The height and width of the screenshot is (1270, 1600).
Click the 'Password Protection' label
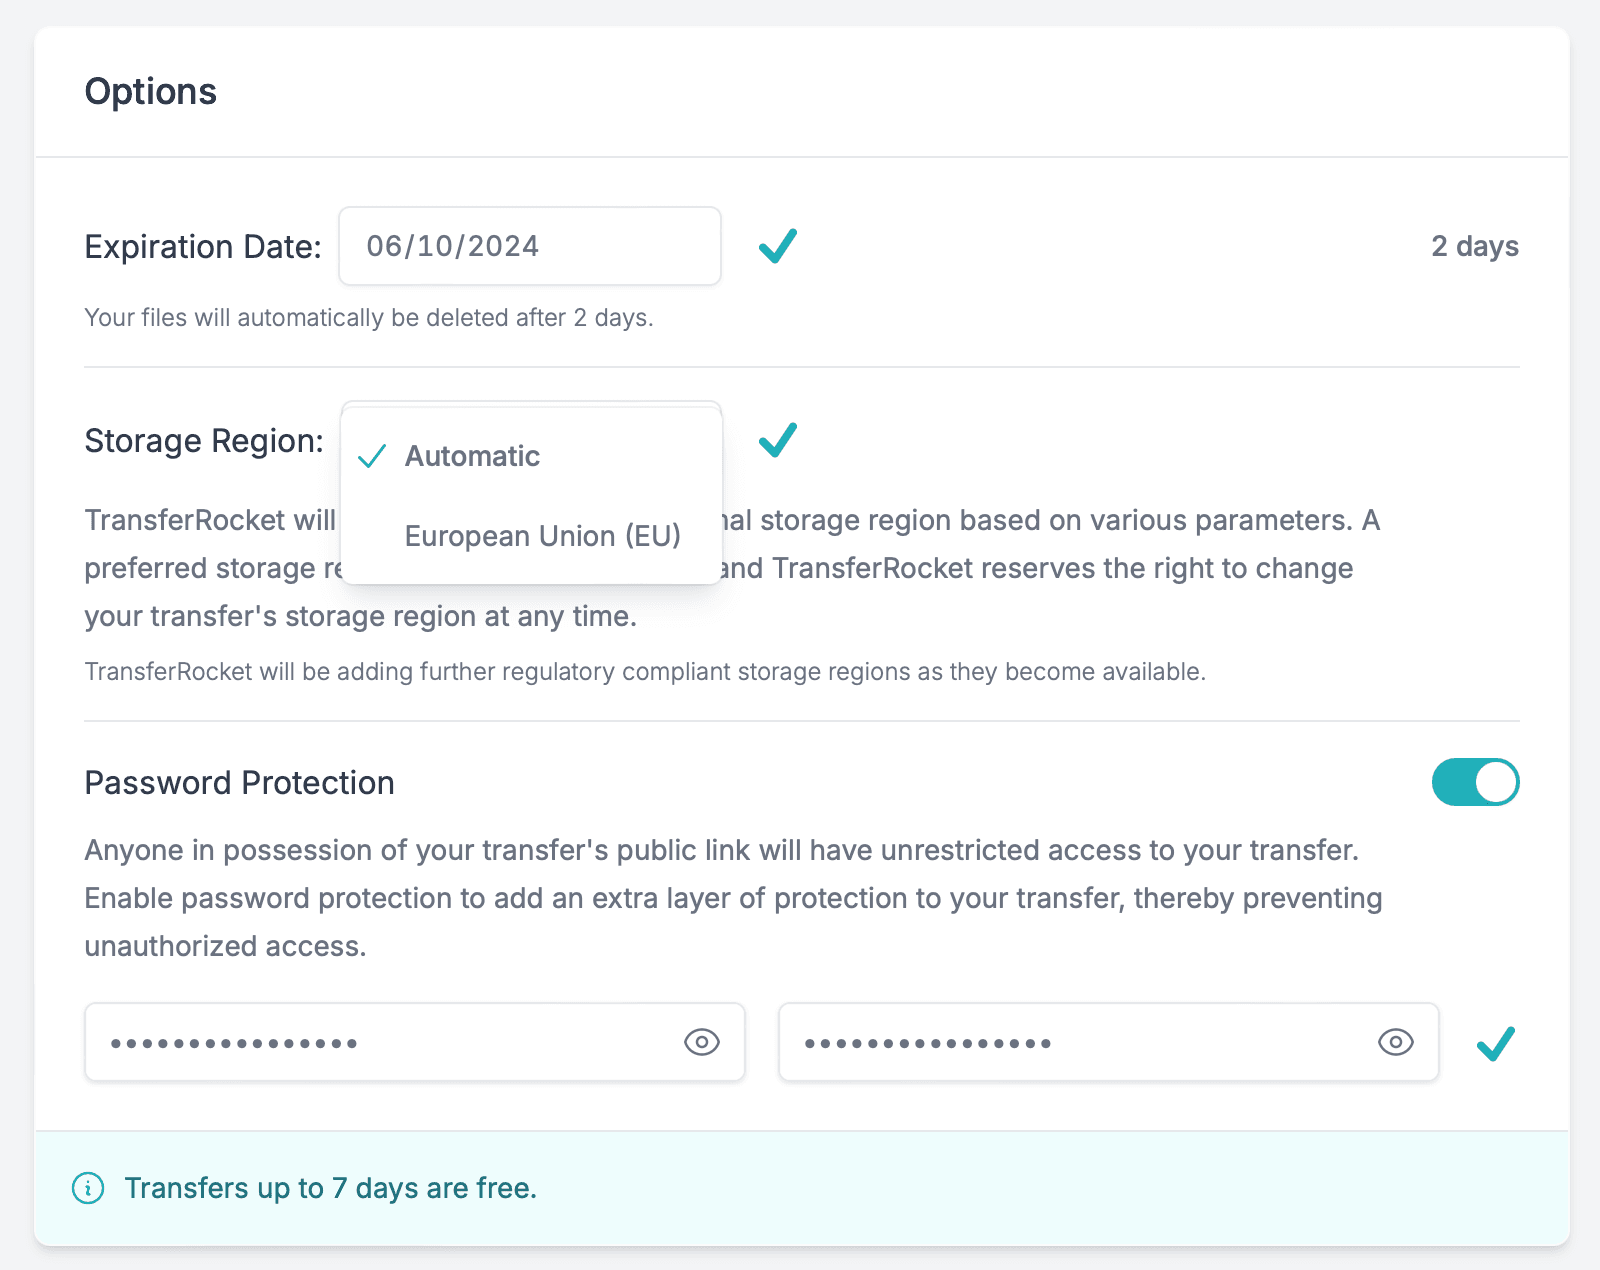point(240,782)
